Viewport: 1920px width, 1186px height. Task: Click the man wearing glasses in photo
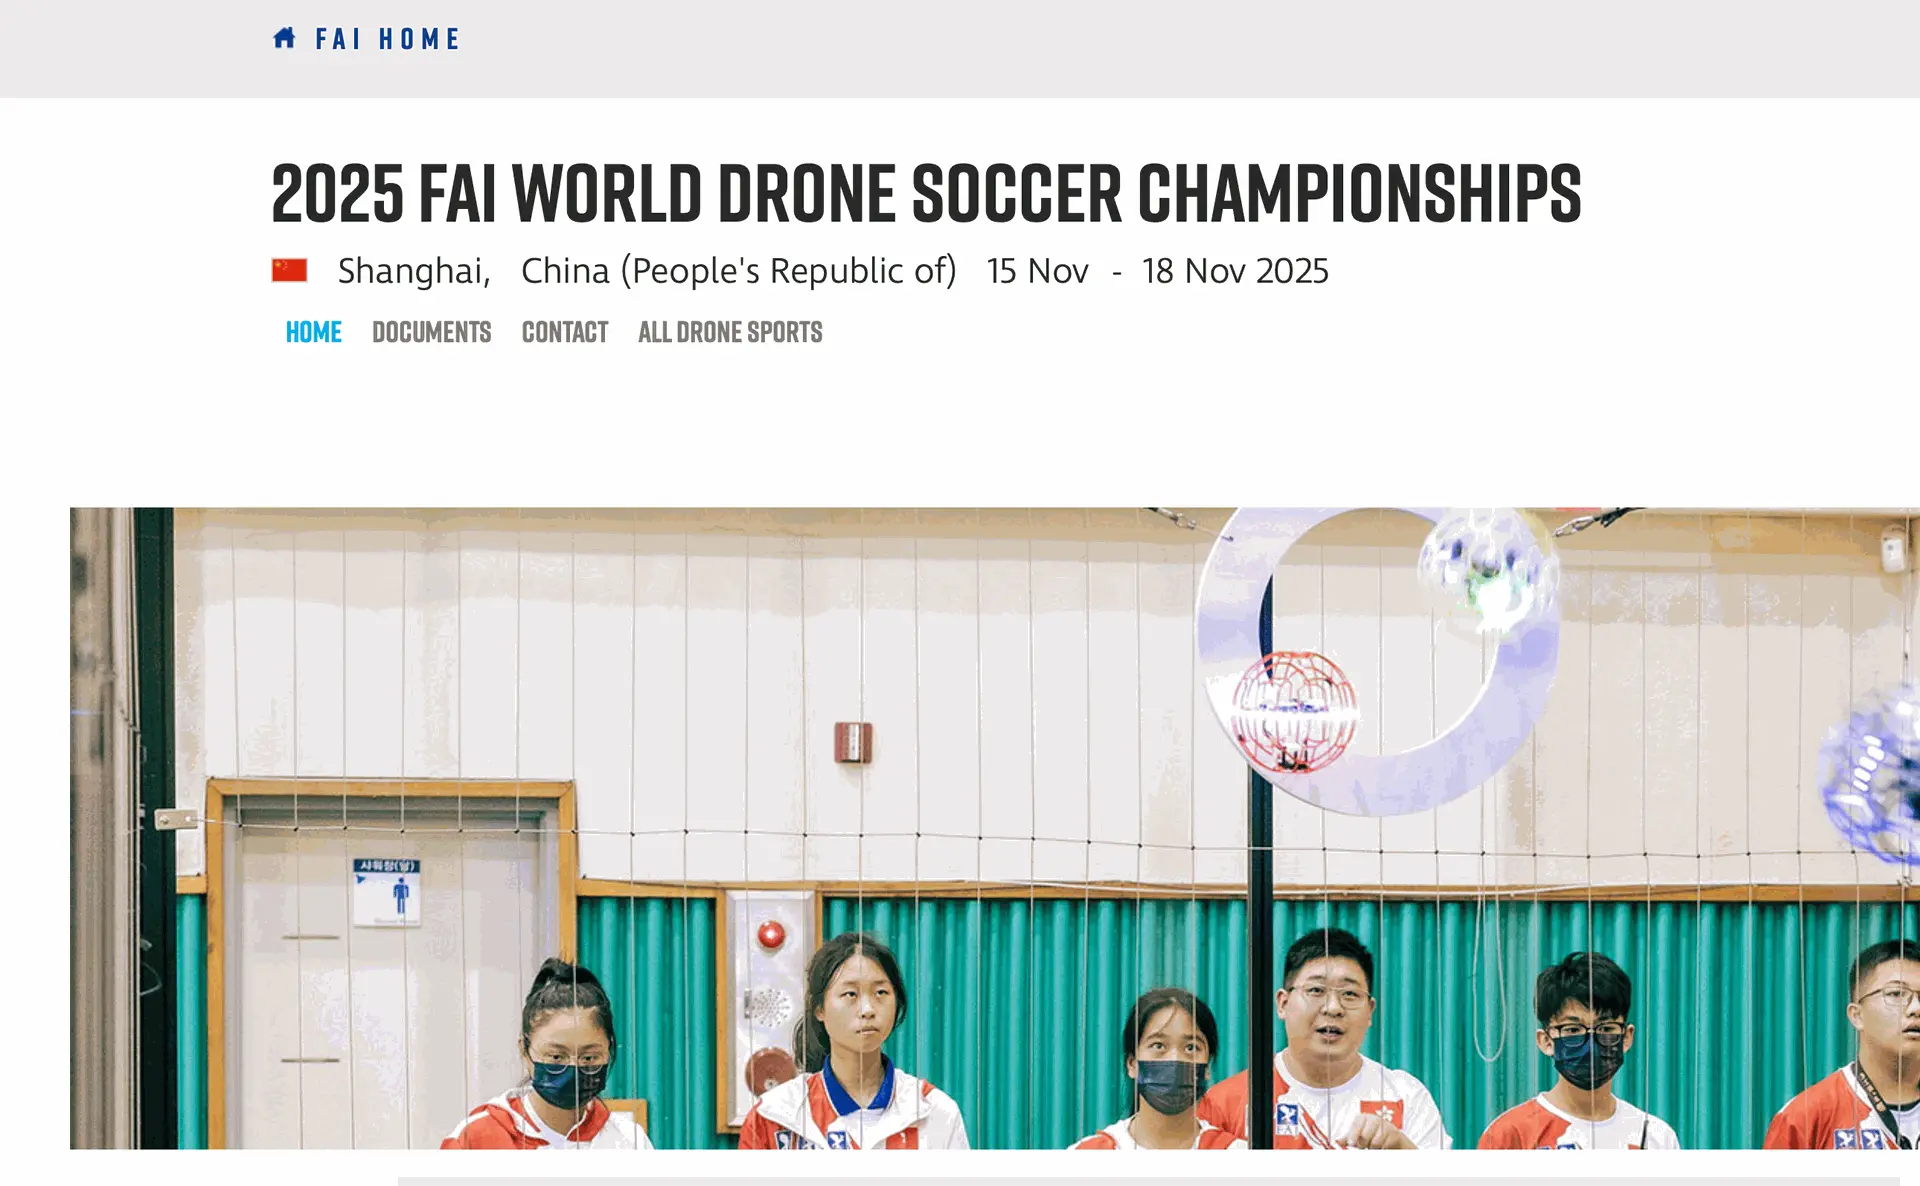pos(1325,1040)
